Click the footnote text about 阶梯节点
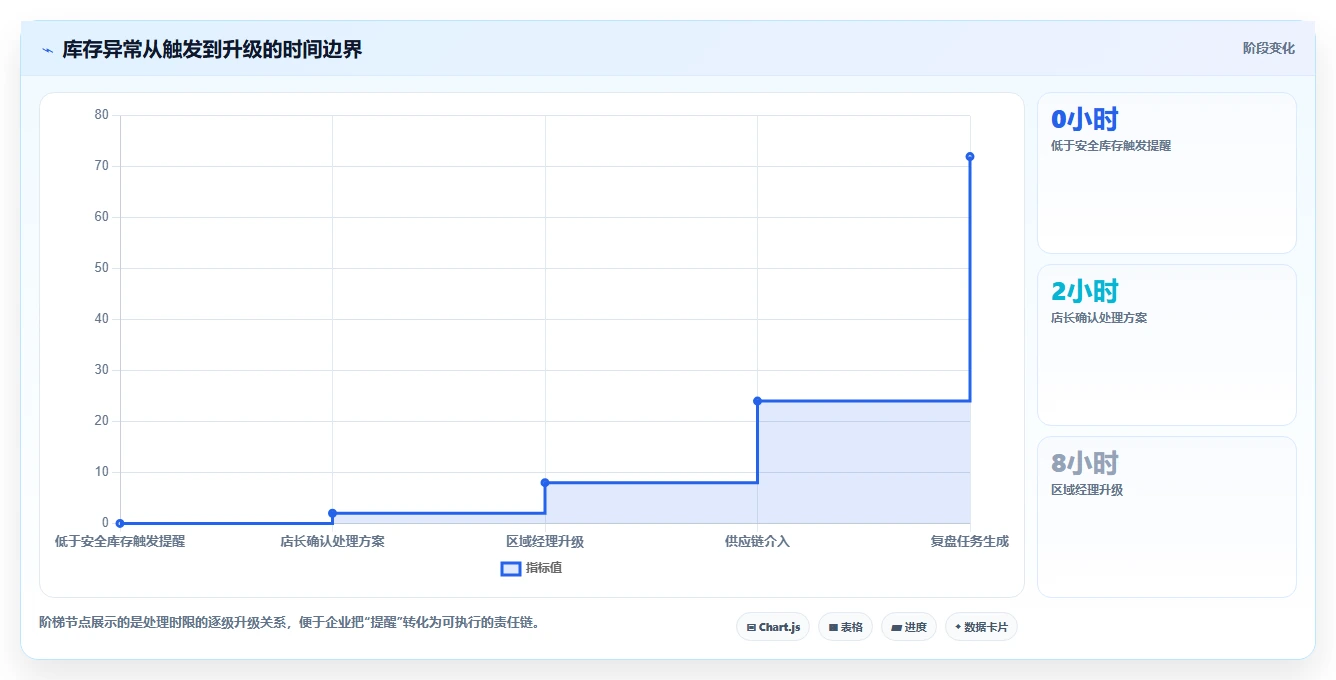1336x680 pixels. [290, 622]
